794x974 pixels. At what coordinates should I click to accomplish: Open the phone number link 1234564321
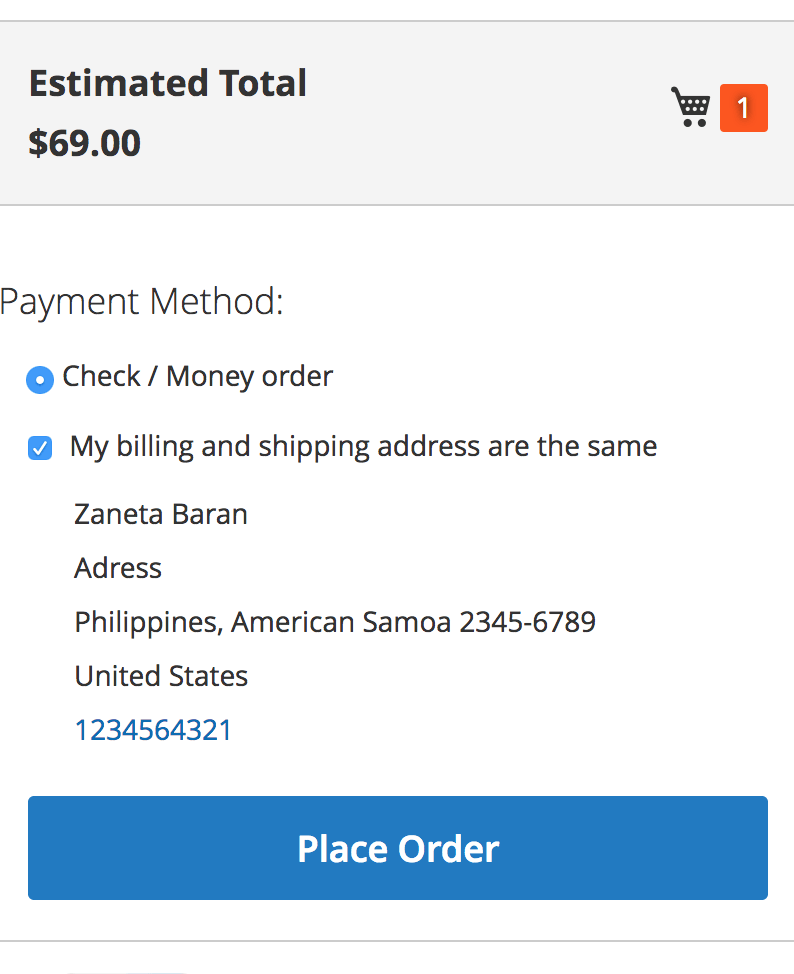(153, 730)
